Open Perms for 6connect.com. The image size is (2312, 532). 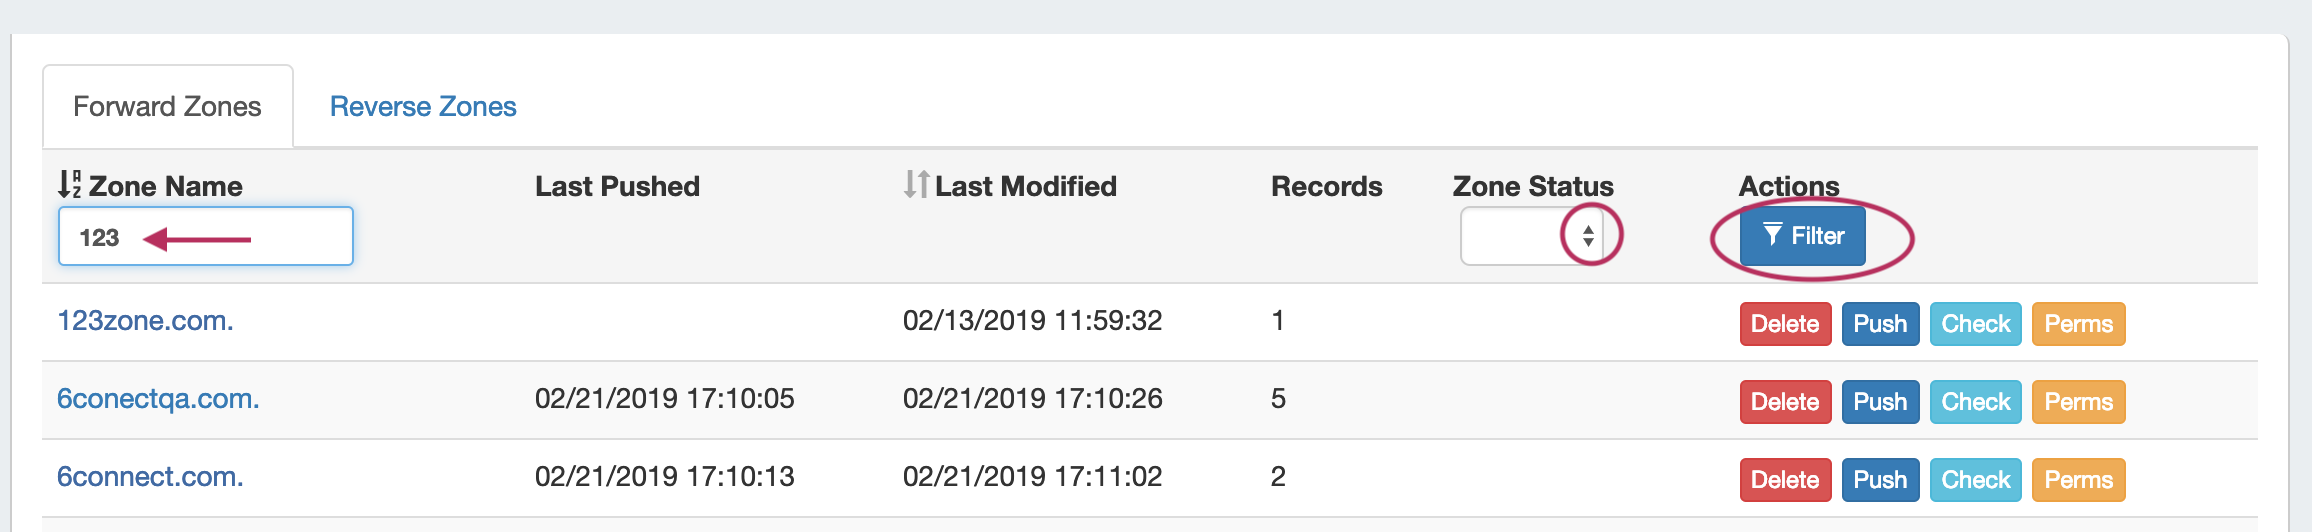coord(2078,480)
